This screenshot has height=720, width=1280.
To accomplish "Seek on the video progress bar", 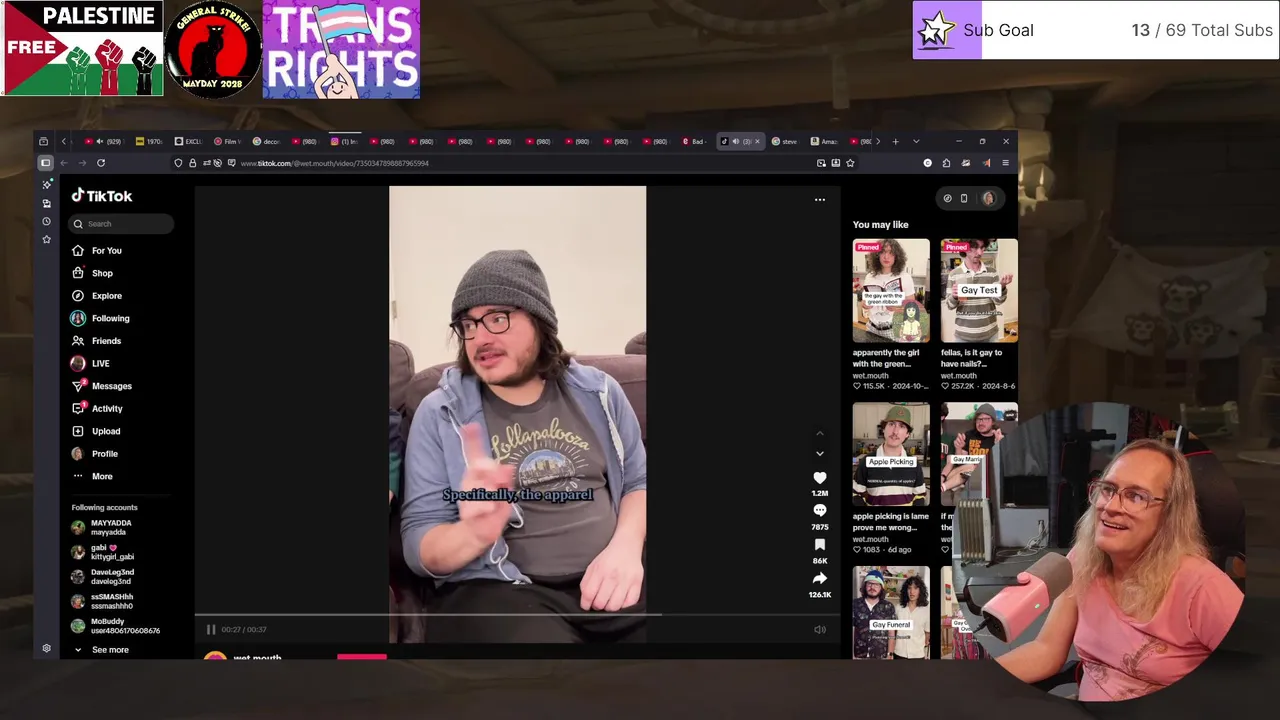I will click(517, 615).
